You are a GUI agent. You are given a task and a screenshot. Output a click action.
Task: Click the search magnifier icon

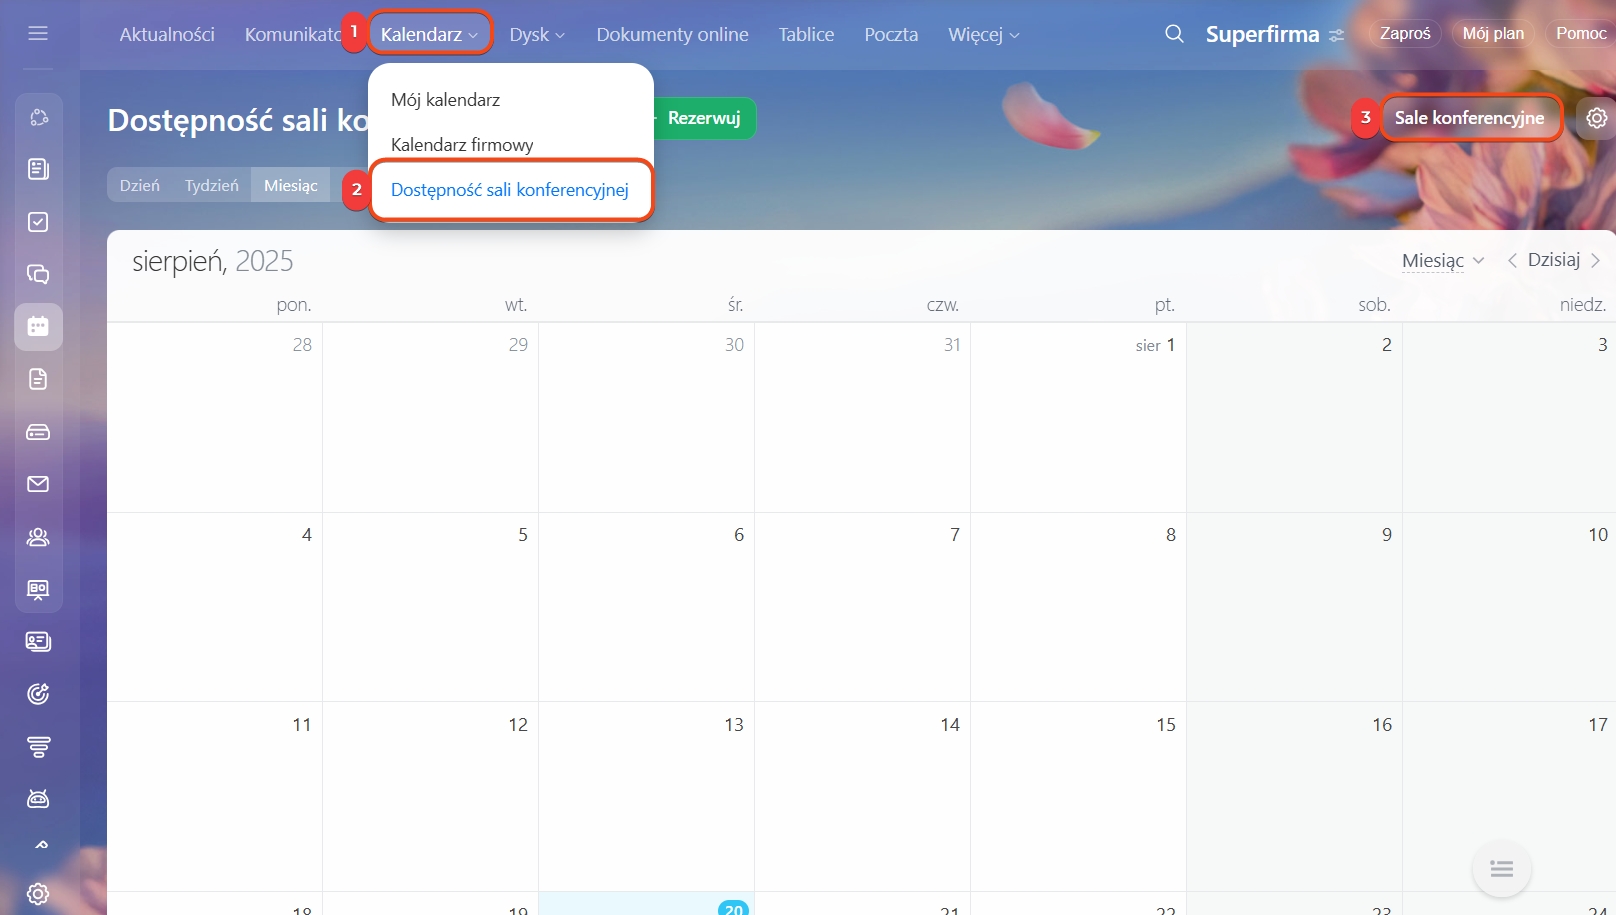pos(1174,34)
